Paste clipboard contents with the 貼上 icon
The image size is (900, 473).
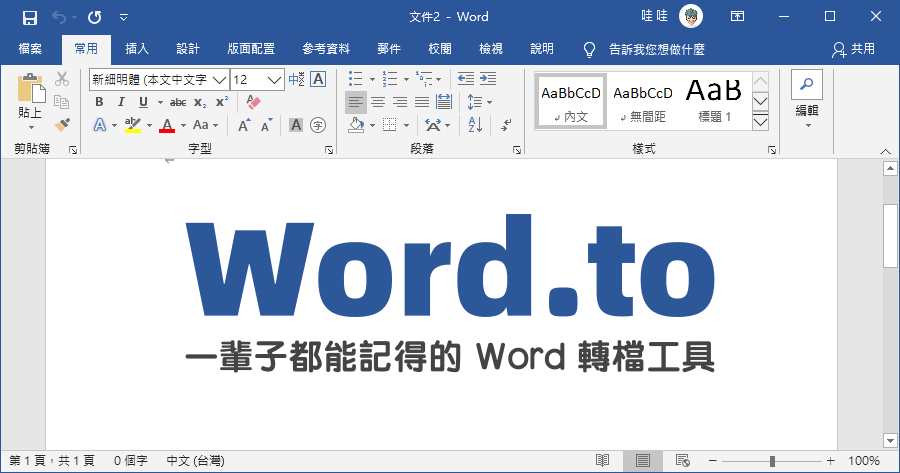click(x=30, y=89)
